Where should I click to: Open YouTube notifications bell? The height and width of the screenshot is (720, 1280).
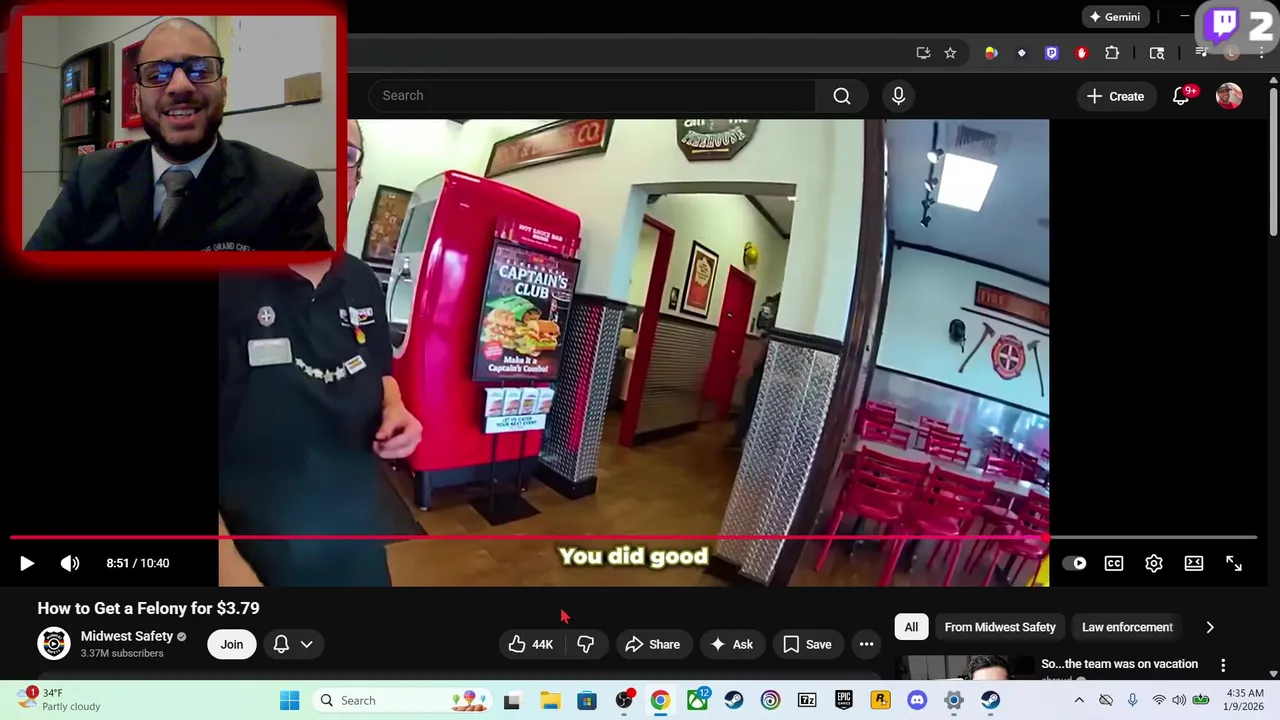point(1181,96)
